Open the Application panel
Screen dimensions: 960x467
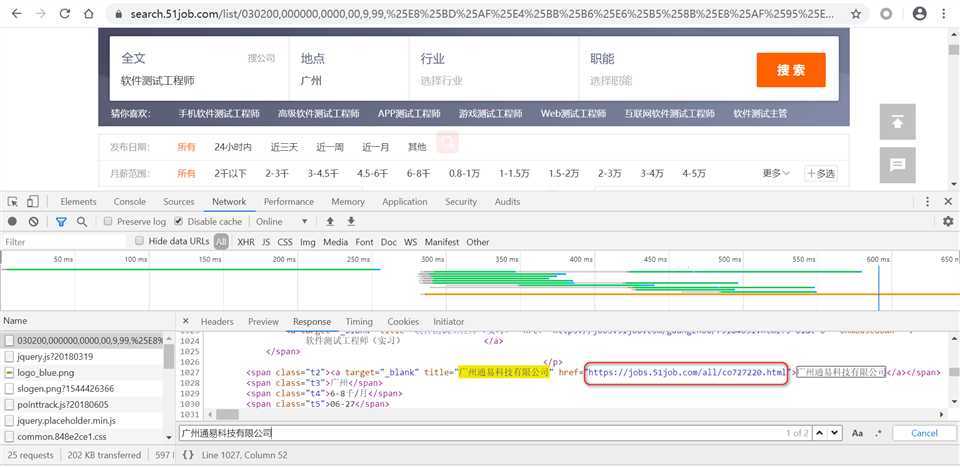point(405,201)
